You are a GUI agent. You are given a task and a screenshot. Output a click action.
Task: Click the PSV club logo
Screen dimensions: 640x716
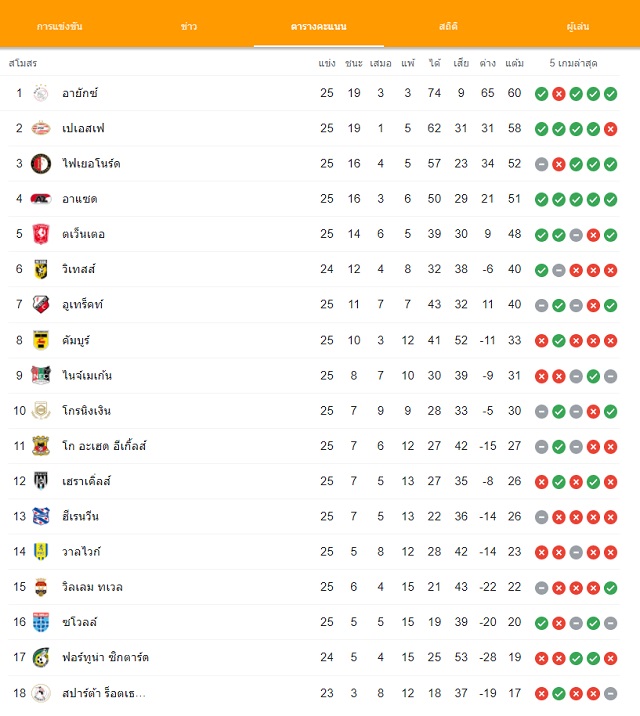41,128
